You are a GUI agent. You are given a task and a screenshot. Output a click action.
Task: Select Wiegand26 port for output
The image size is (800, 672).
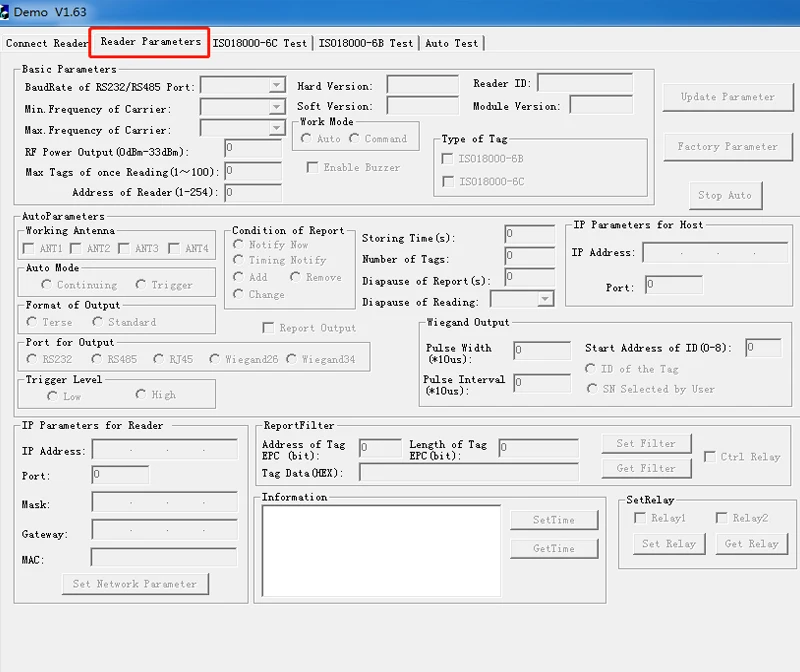click(x=215, y=359)
